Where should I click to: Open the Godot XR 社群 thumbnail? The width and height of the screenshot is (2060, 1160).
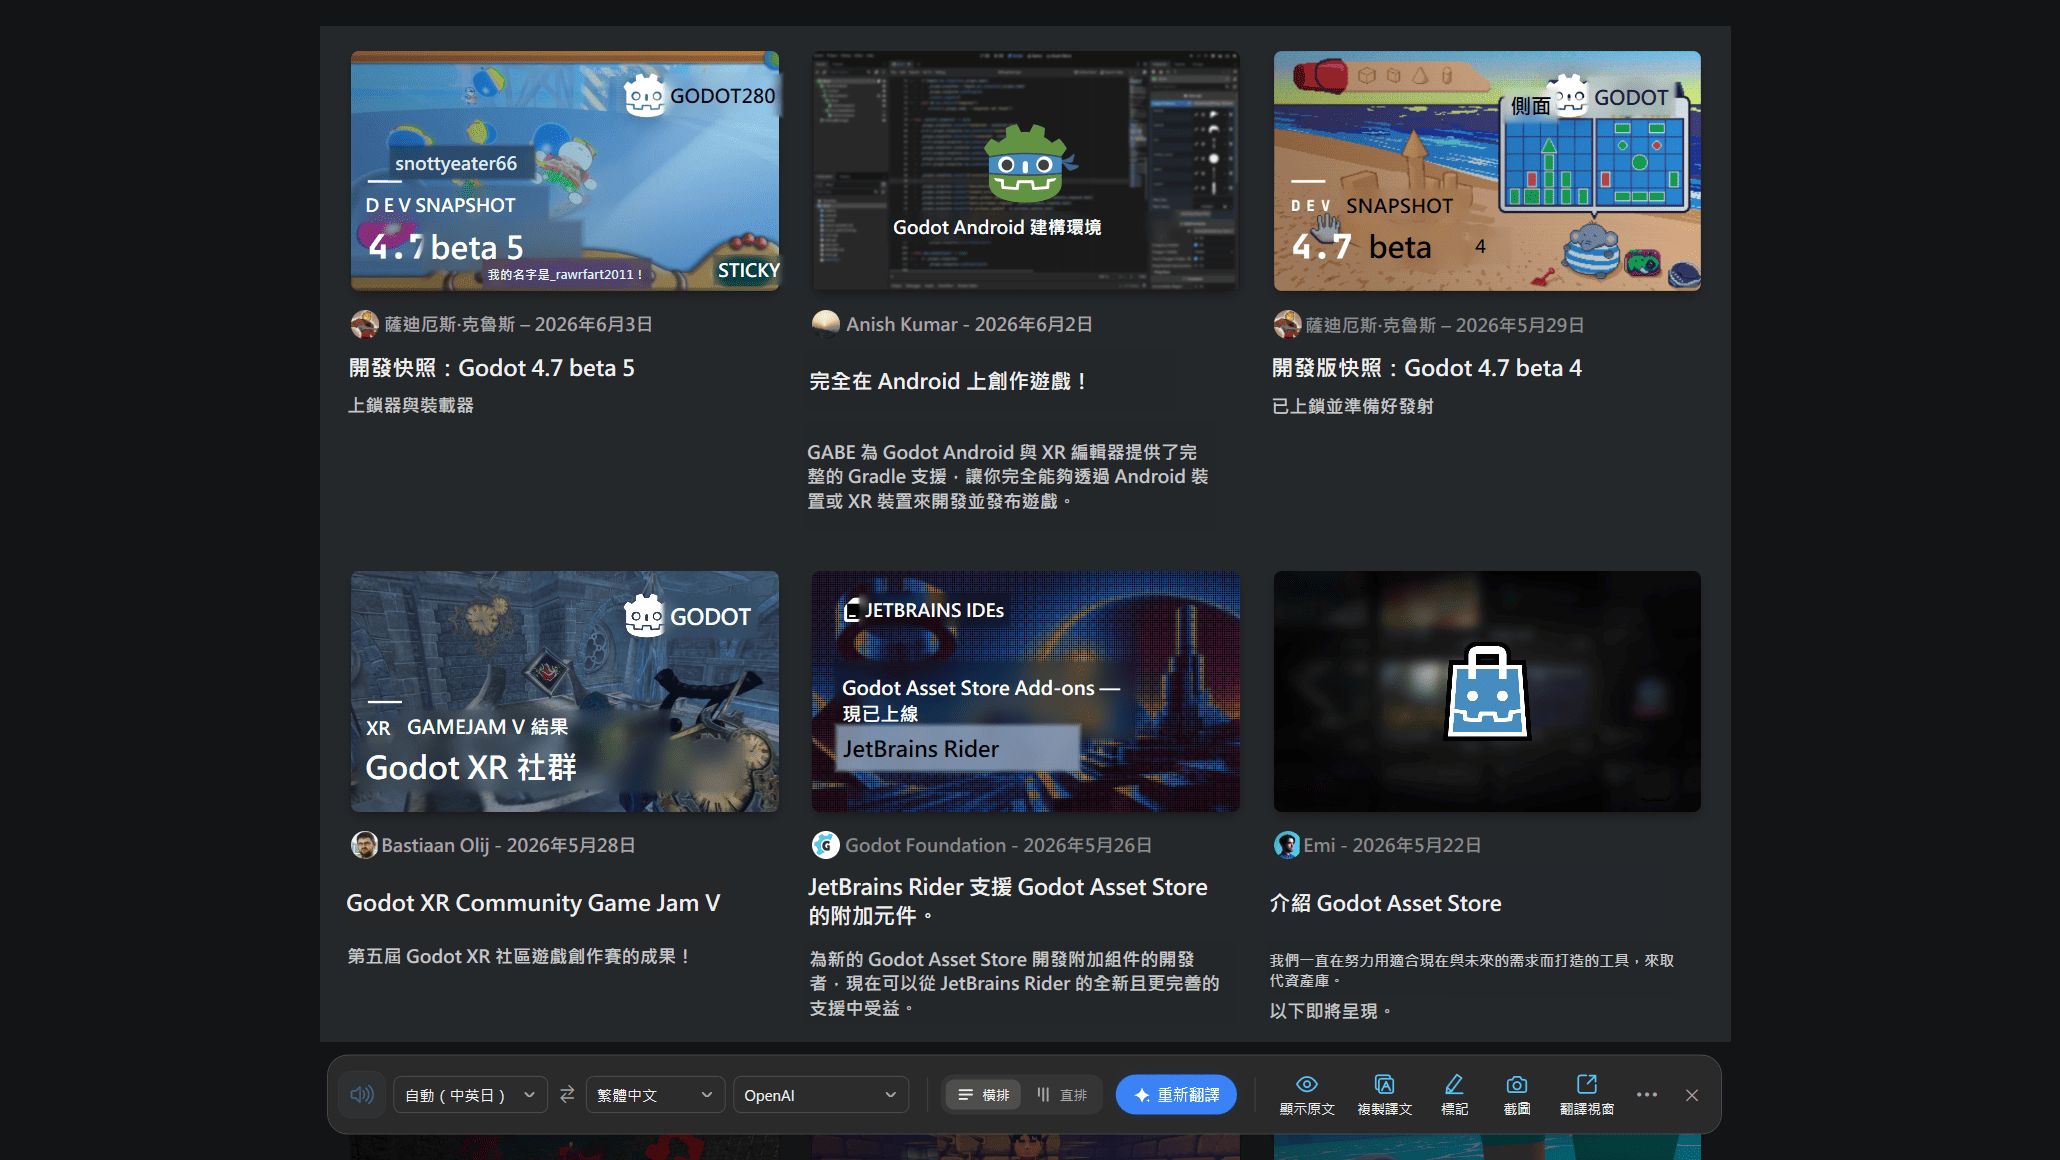565,691
